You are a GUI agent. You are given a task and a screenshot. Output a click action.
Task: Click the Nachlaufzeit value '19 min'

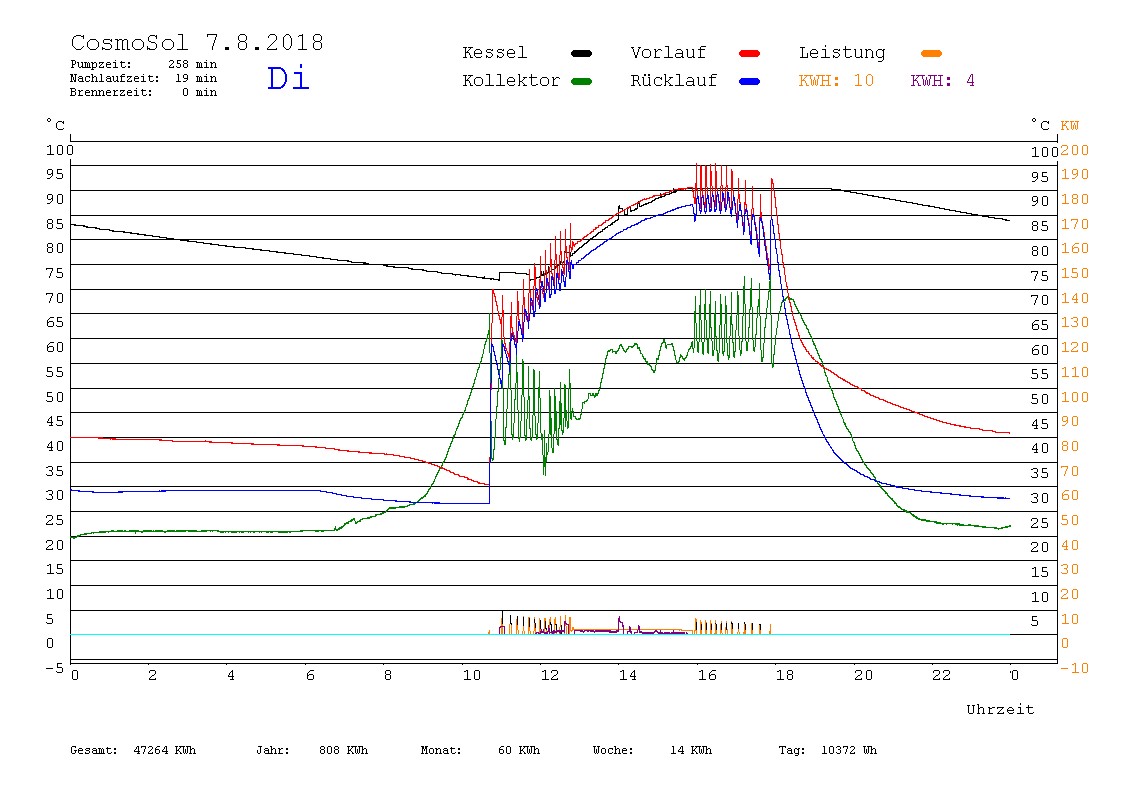[196, 78]
